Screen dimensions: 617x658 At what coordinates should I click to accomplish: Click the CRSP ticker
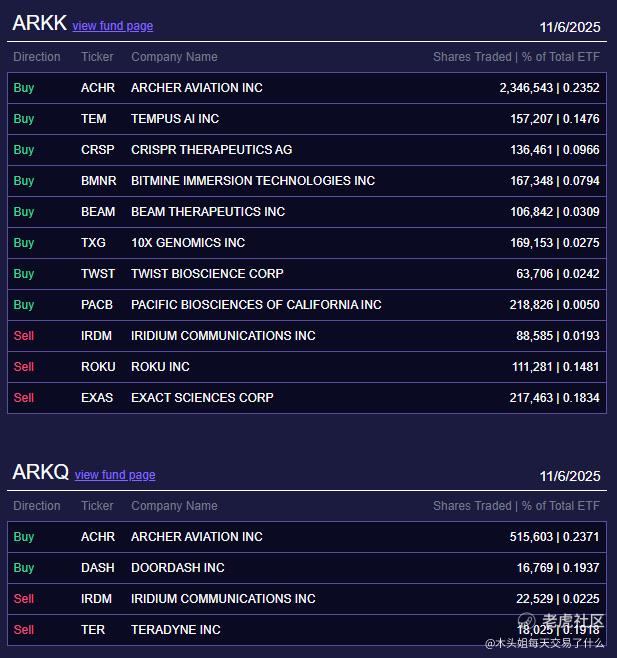[97, 150]
